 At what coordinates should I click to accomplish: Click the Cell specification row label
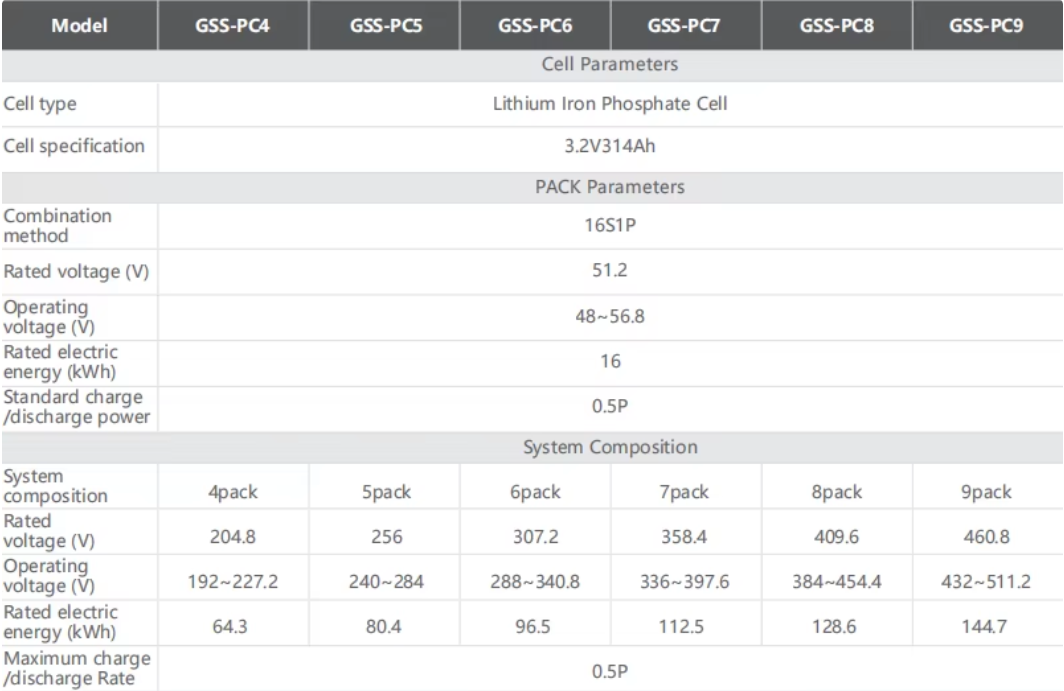[74, 147]
